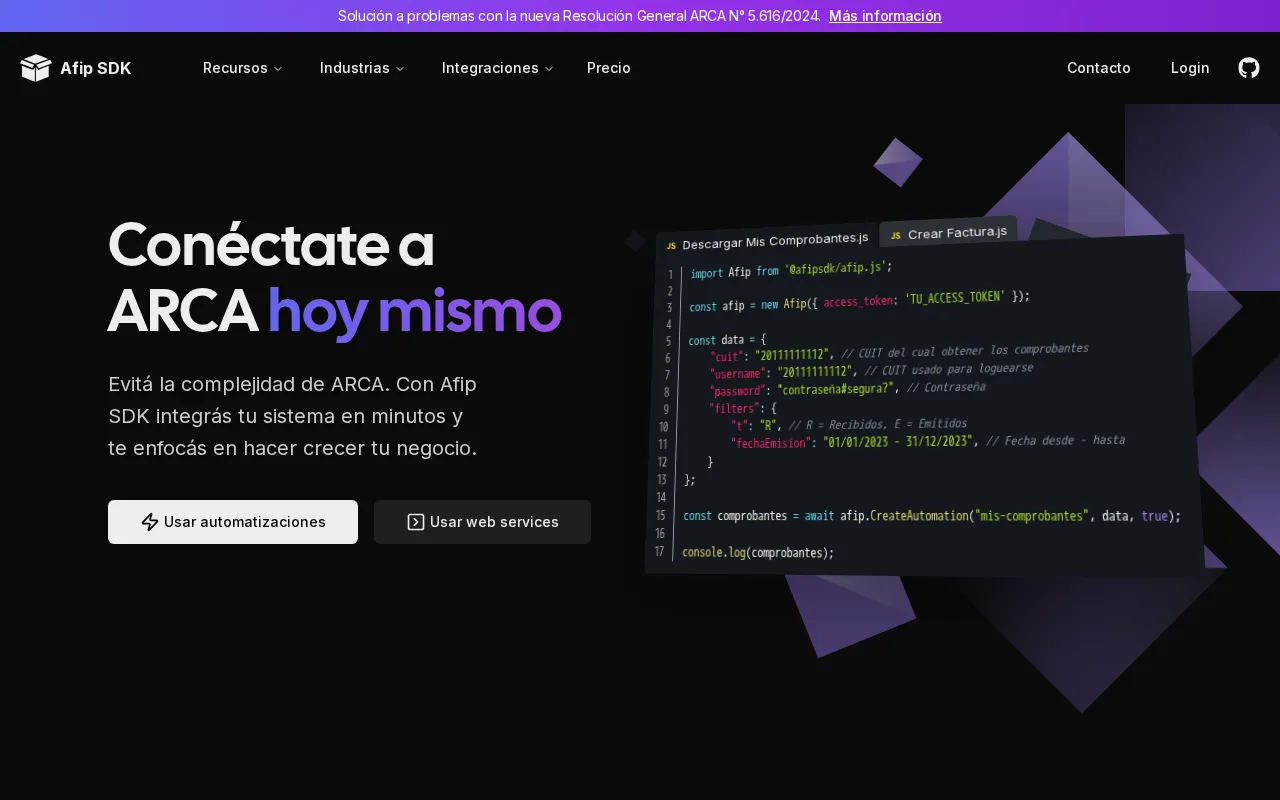Click the JS icon on Crear Factura tab
The image size is (1280, 800).
coord(895,236)
